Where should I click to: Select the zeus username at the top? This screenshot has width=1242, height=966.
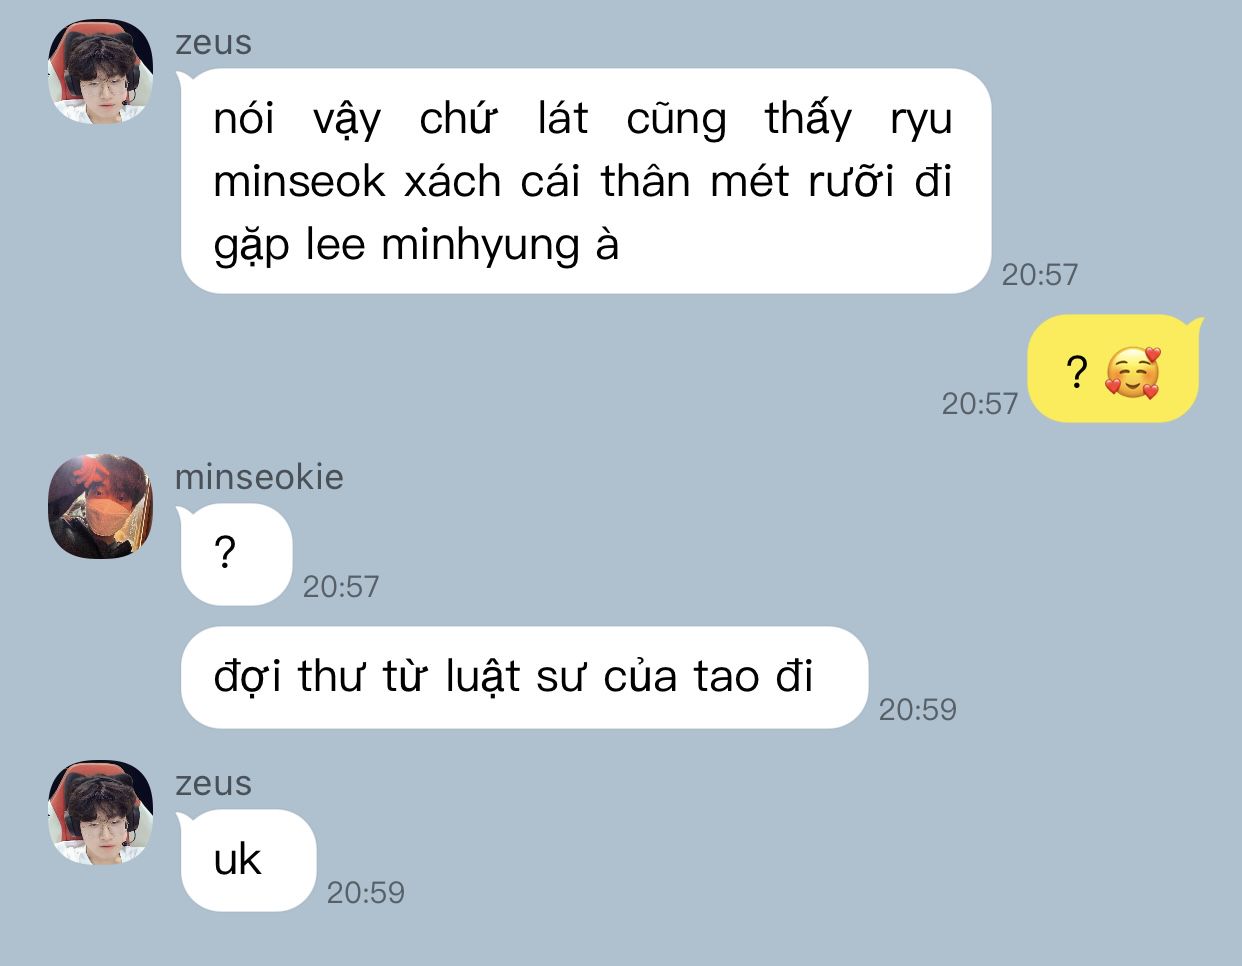coord(213,43)
